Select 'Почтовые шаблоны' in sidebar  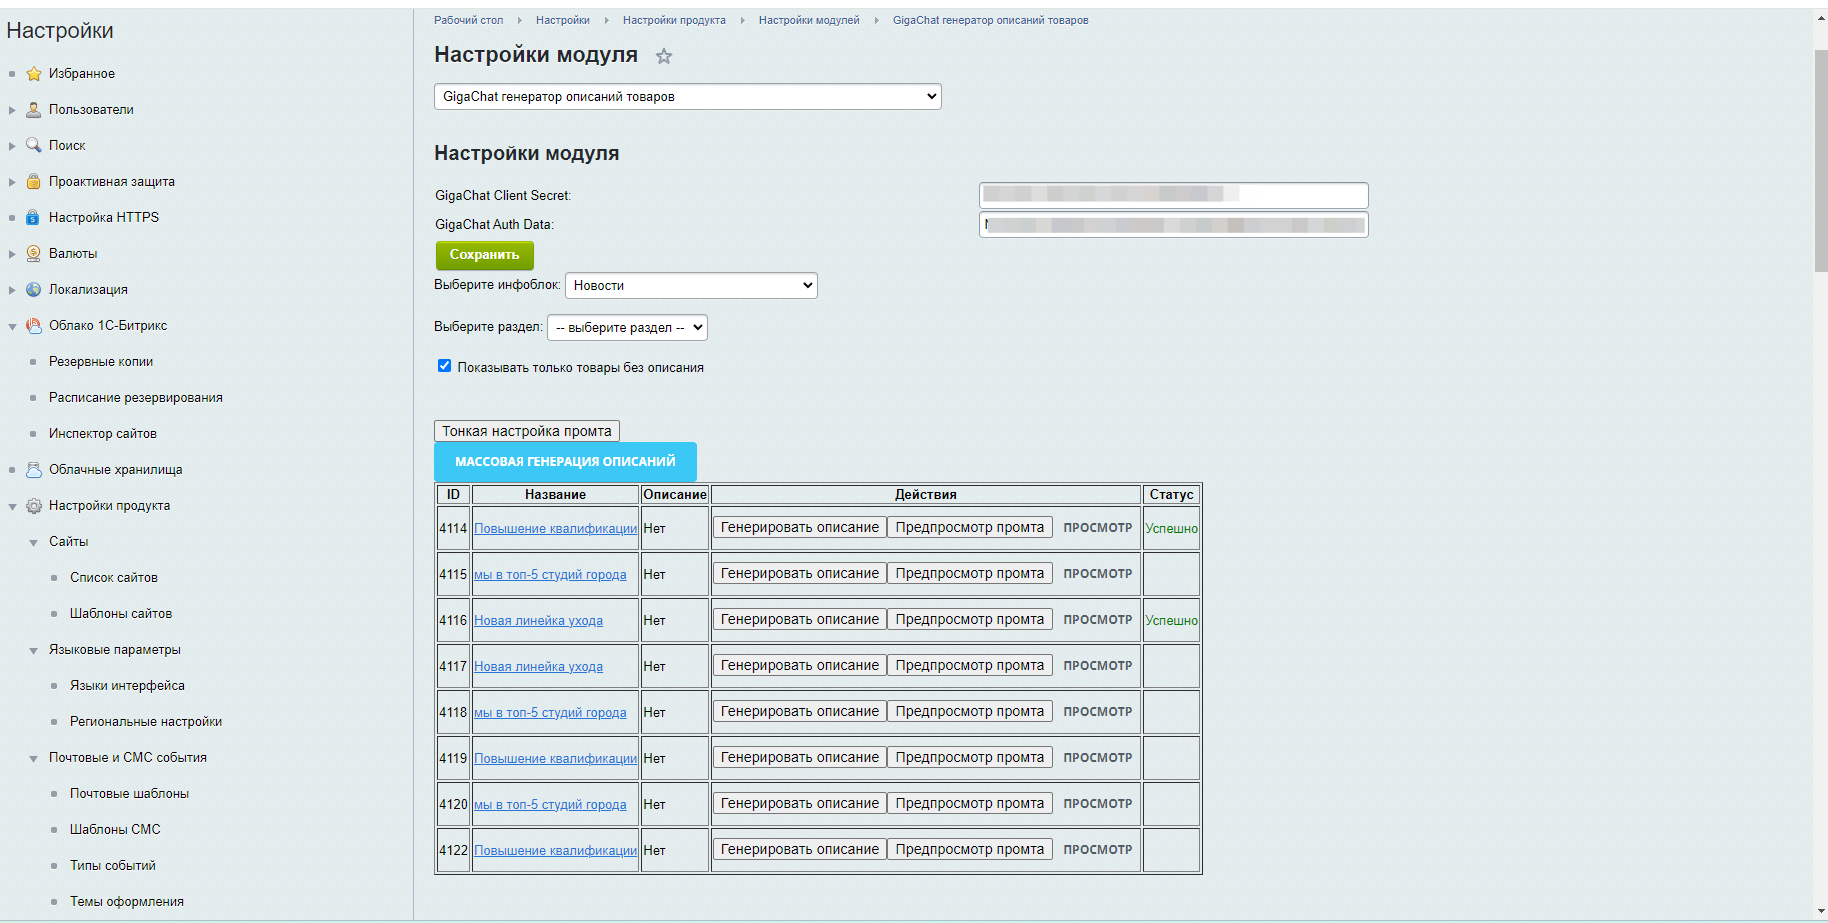[x=129, y=794]
